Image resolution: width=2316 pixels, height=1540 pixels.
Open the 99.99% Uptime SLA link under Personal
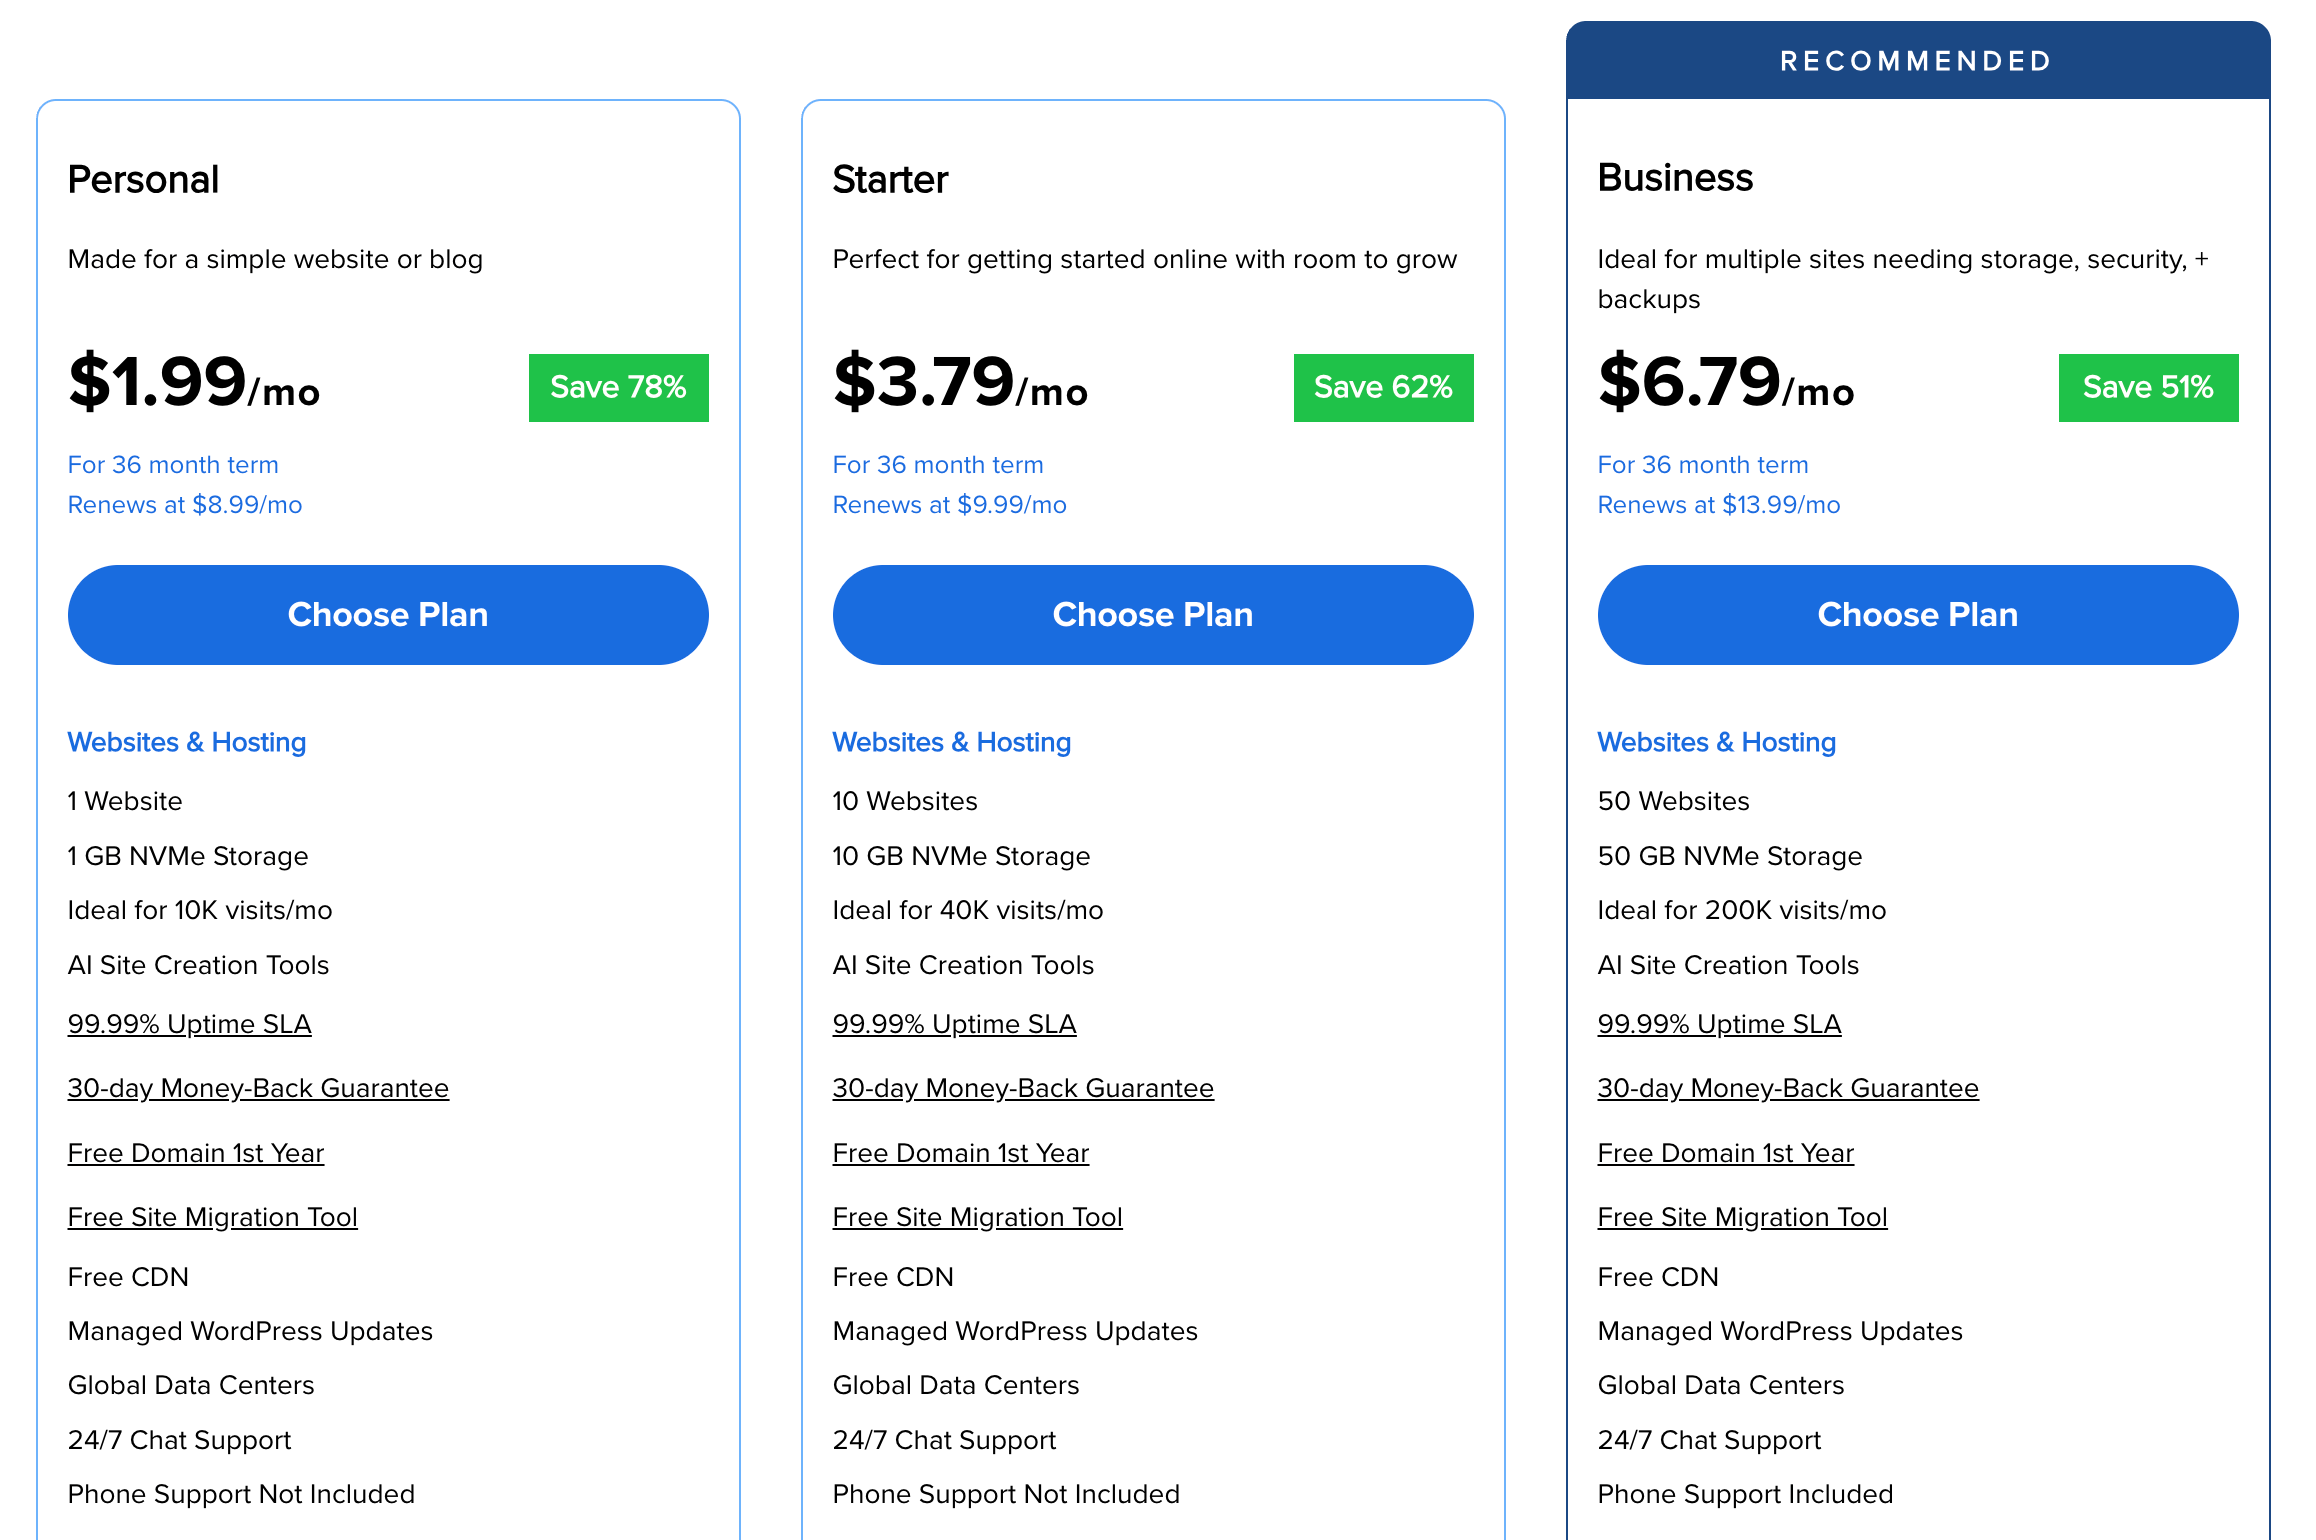[189, 1023]
